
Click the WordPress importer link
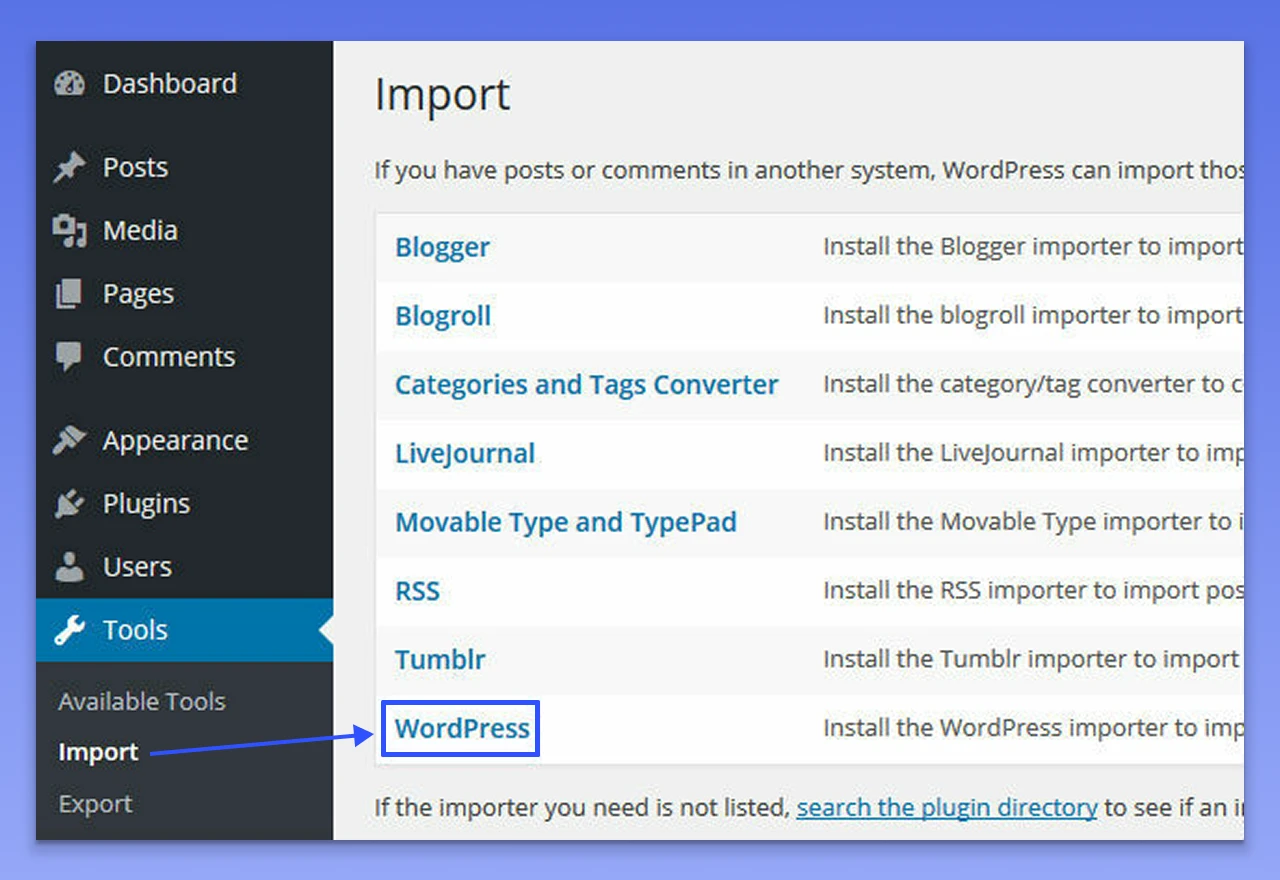click(x=462, y=728)
